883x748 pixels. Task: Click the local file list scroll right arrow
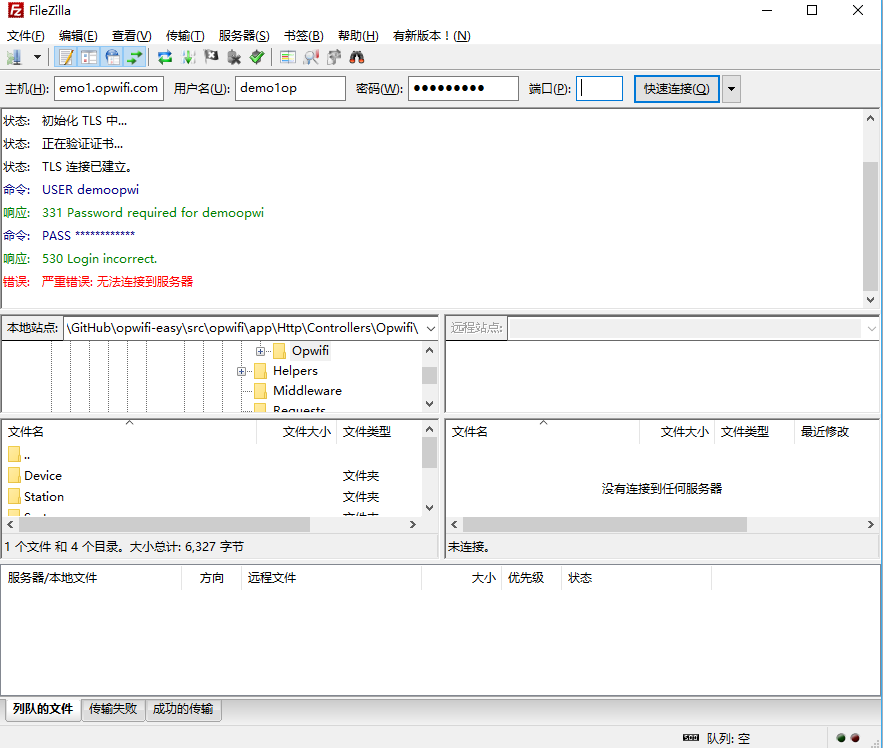click(413, 524)
